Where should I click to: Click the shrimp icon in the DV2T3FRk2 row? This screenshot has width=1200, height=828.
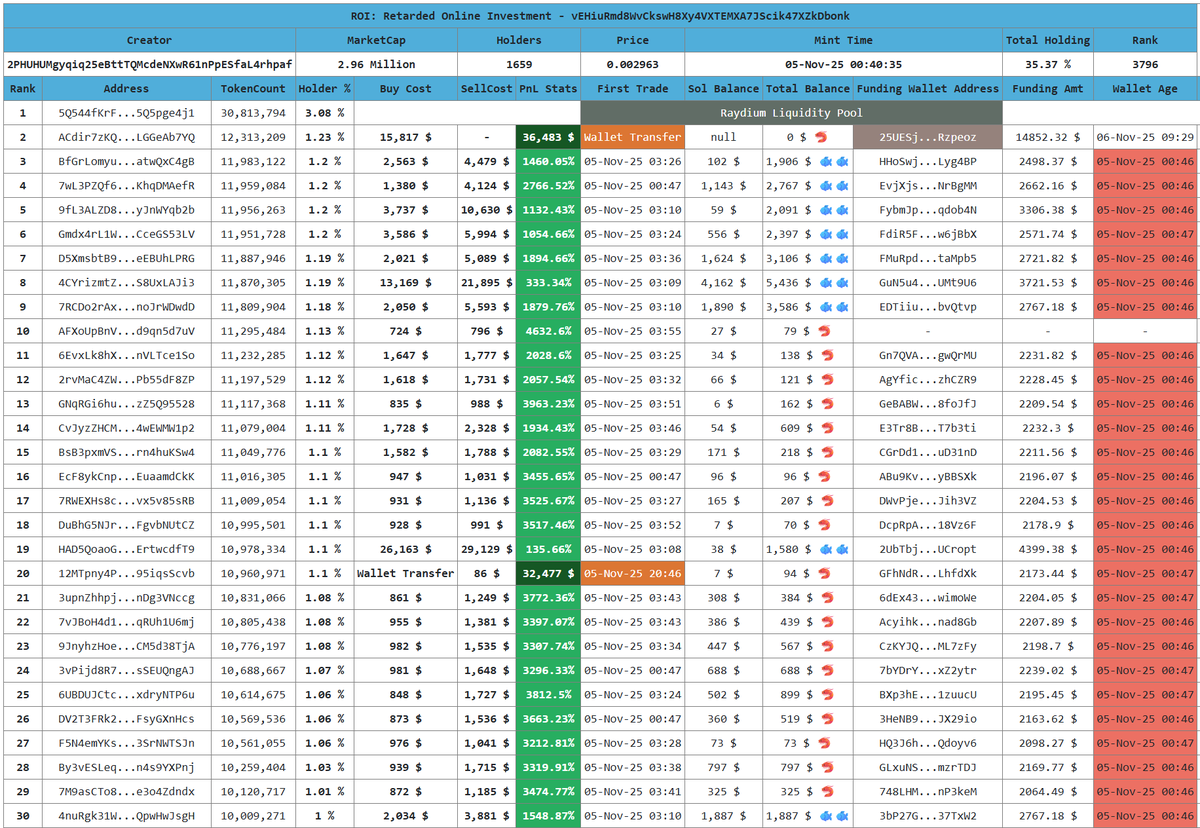(827, 719)
